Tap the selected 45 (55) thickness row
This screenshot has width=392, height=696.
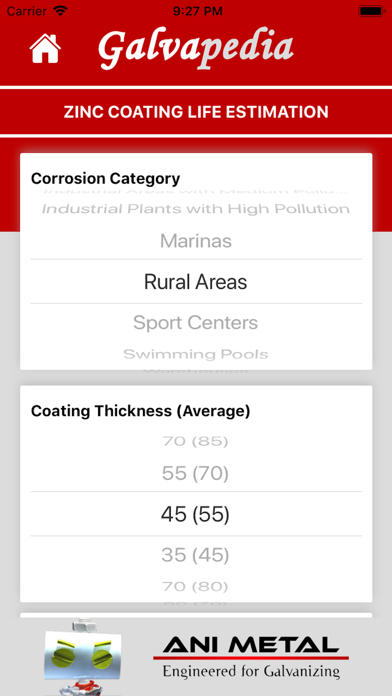(x=196, y=514)
